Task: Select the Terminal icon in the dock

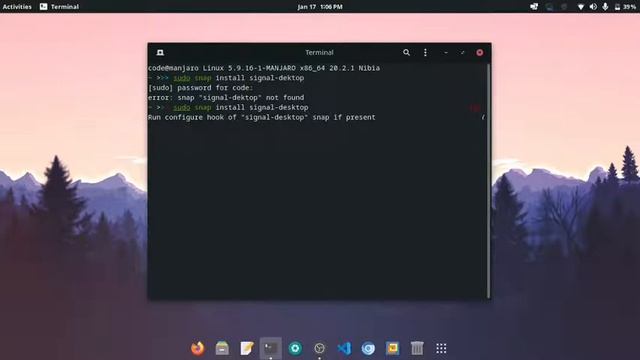Action: (271, 348)
